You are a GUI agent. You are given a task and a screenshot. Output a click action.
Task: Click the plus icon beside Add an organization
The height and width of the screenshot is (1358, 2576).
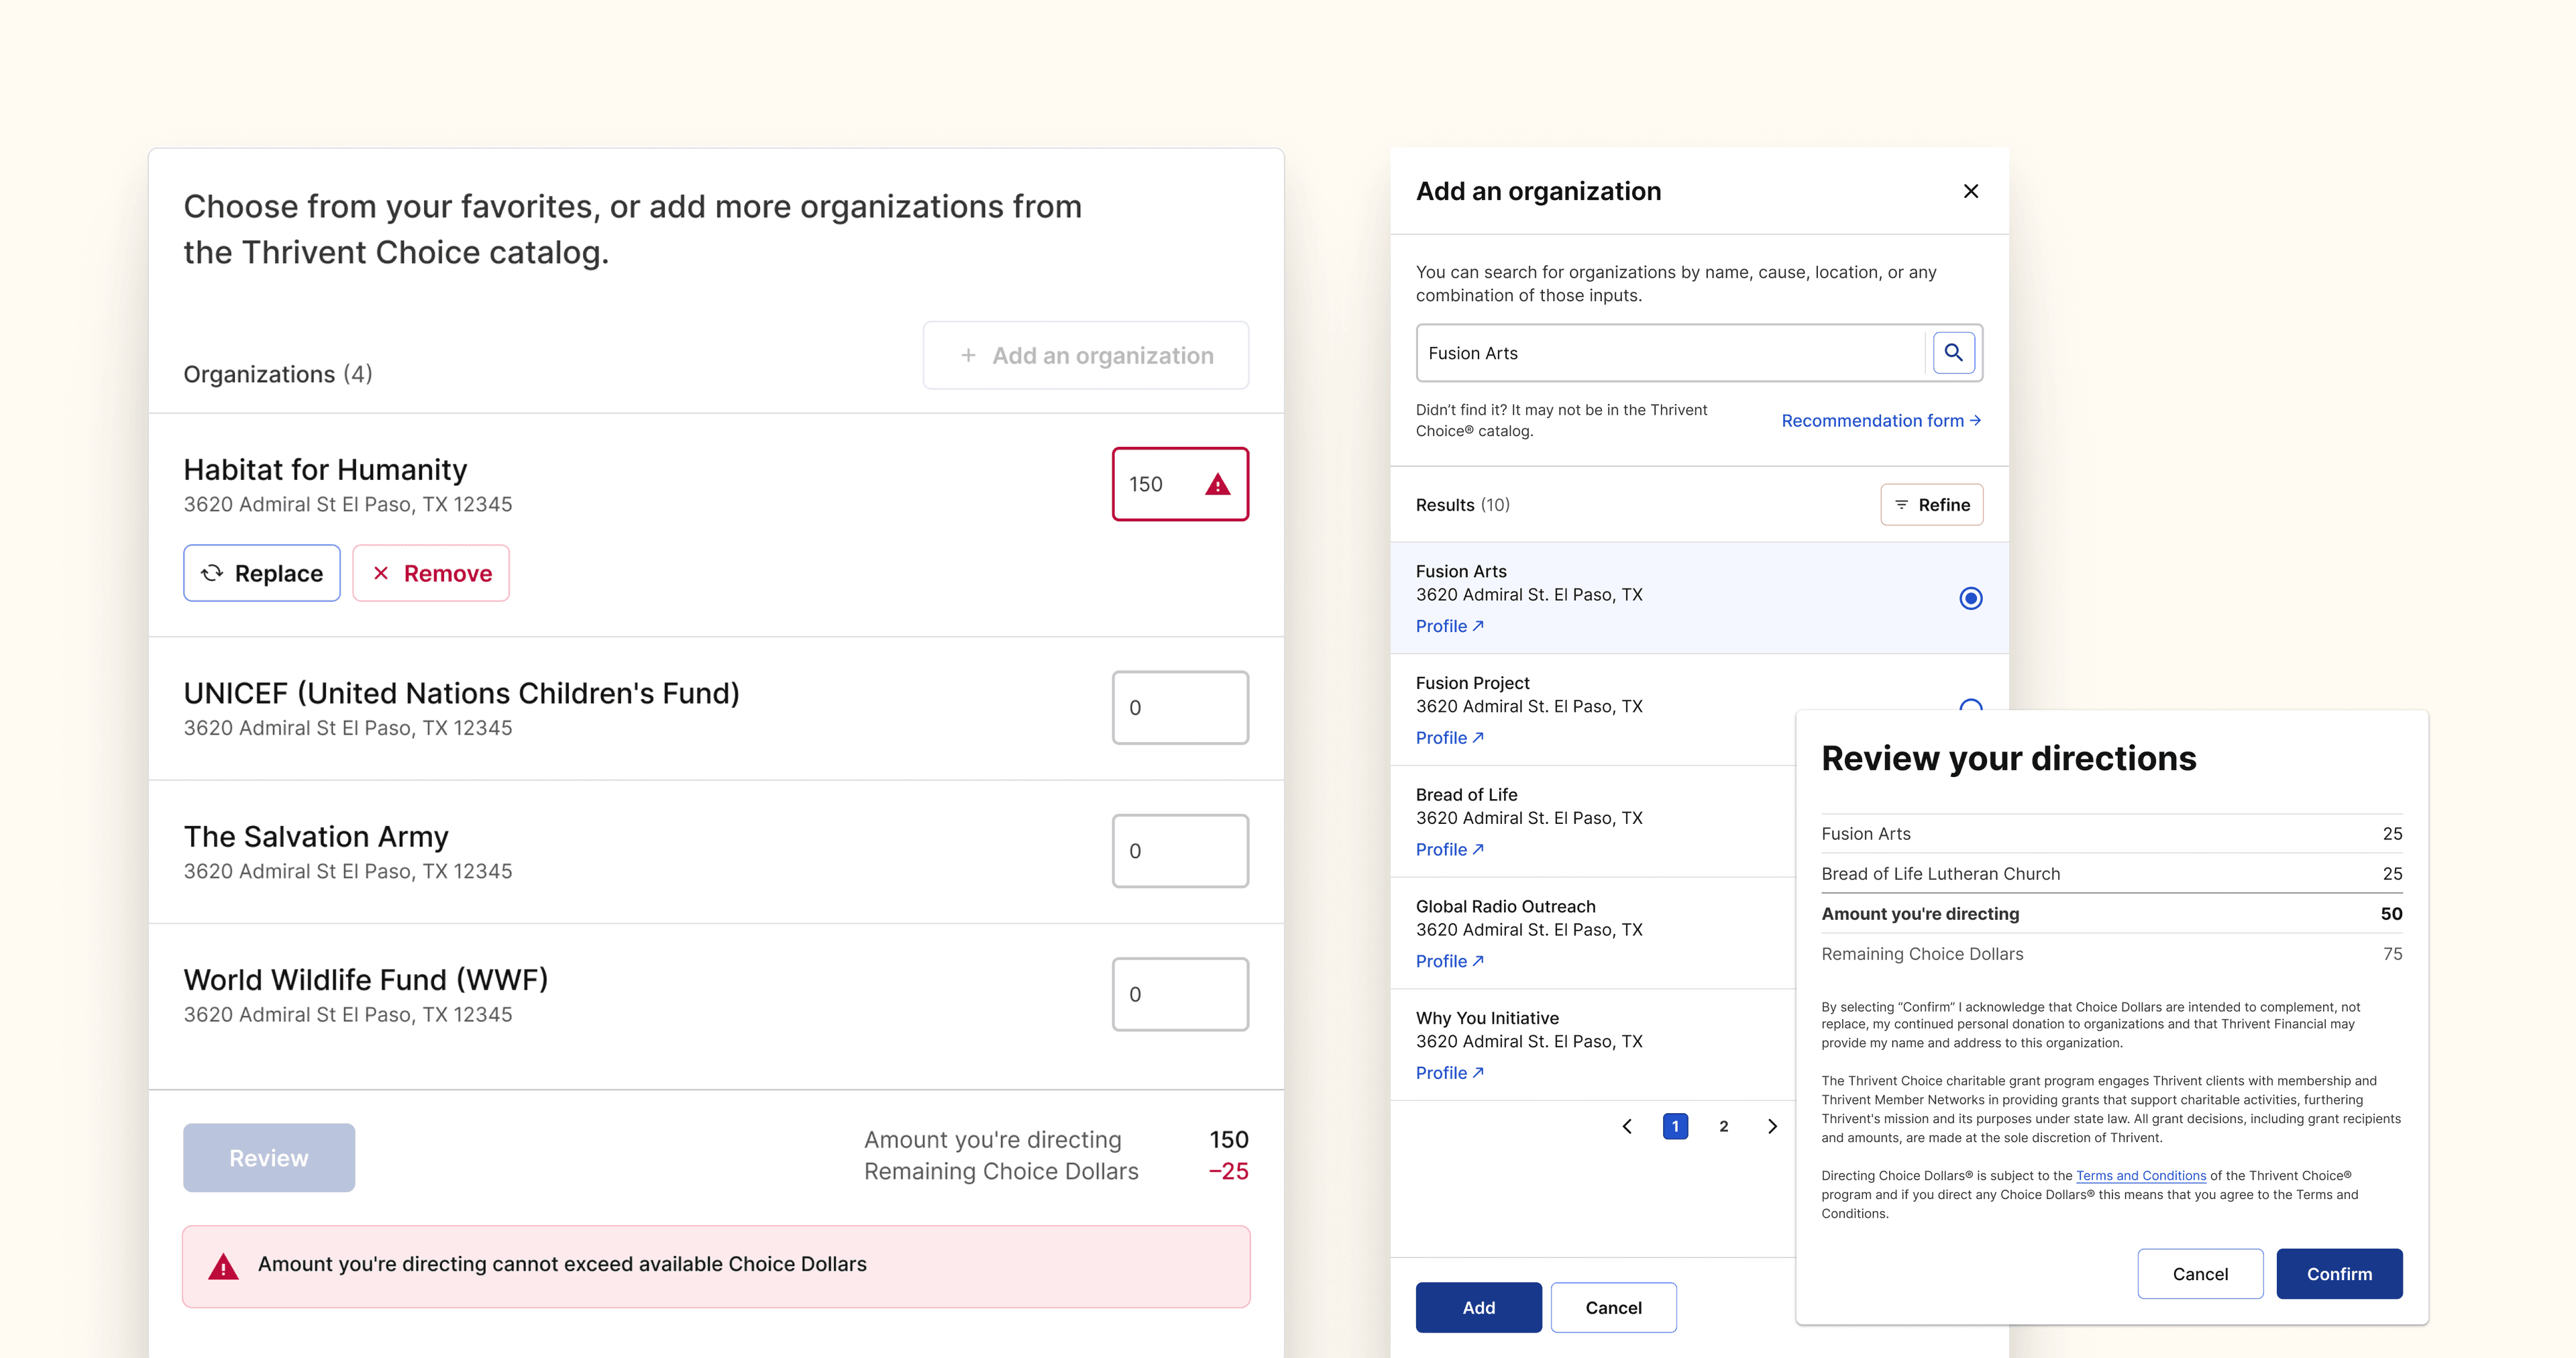pyautogui.click(x=968, y=355)
